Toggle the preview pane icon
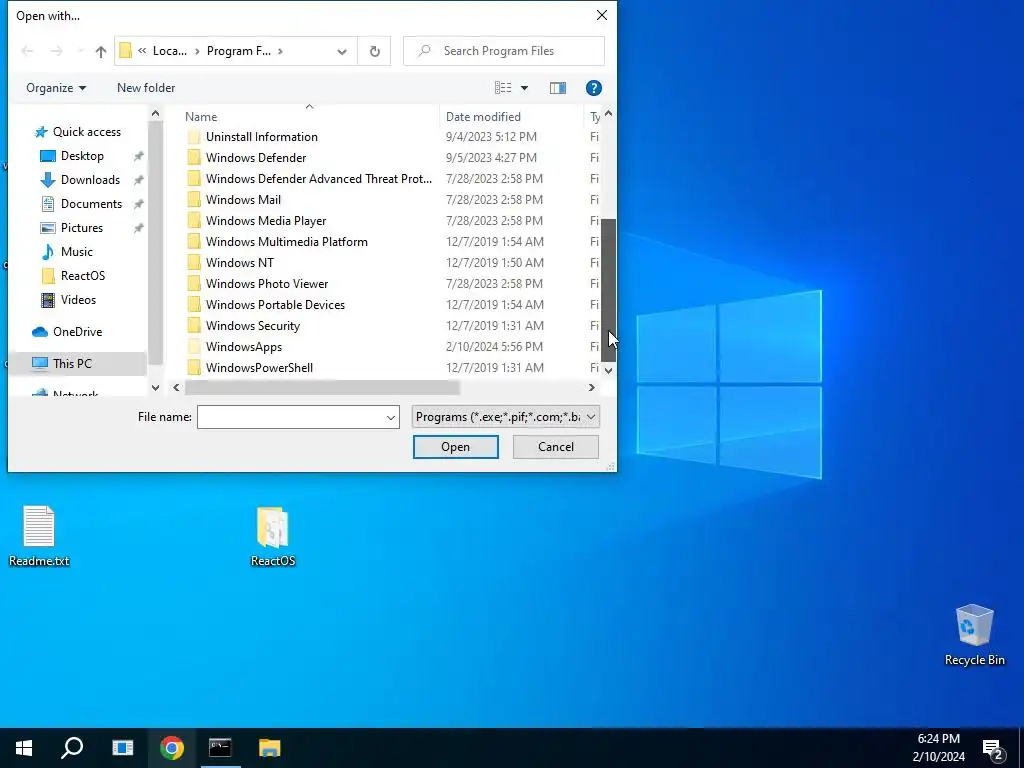This screenshot has width=1024, height=768. (x=558, y=88)
